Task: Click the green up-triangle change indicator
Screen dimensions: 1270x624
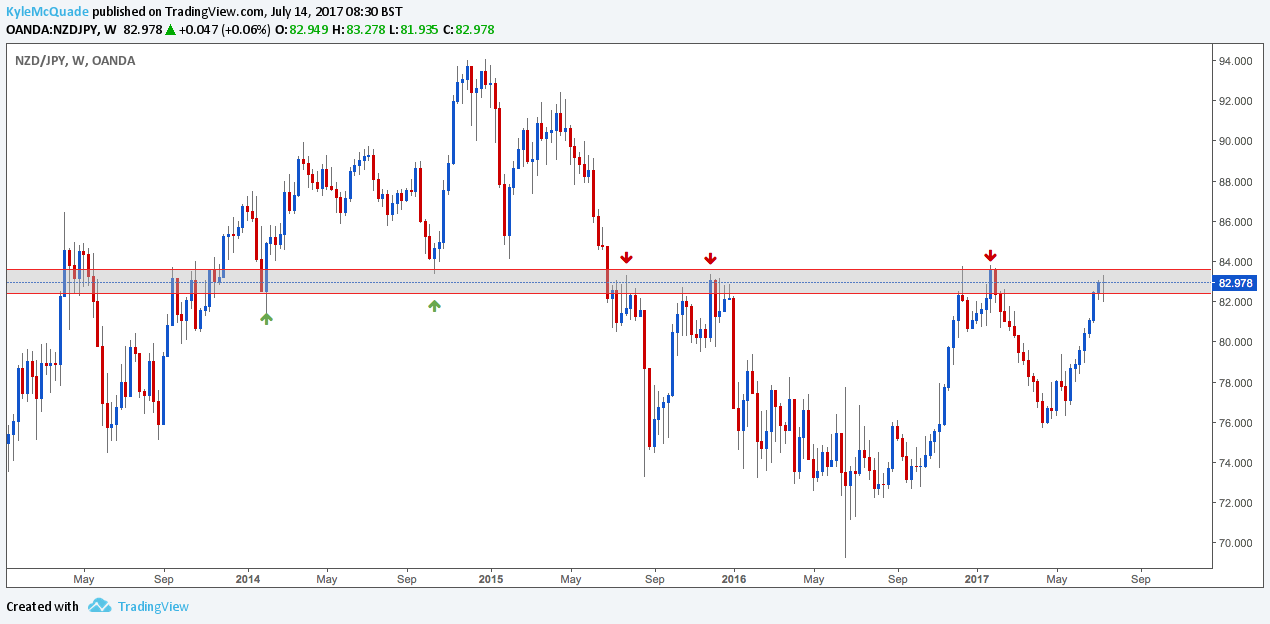Action: point(171,29)
